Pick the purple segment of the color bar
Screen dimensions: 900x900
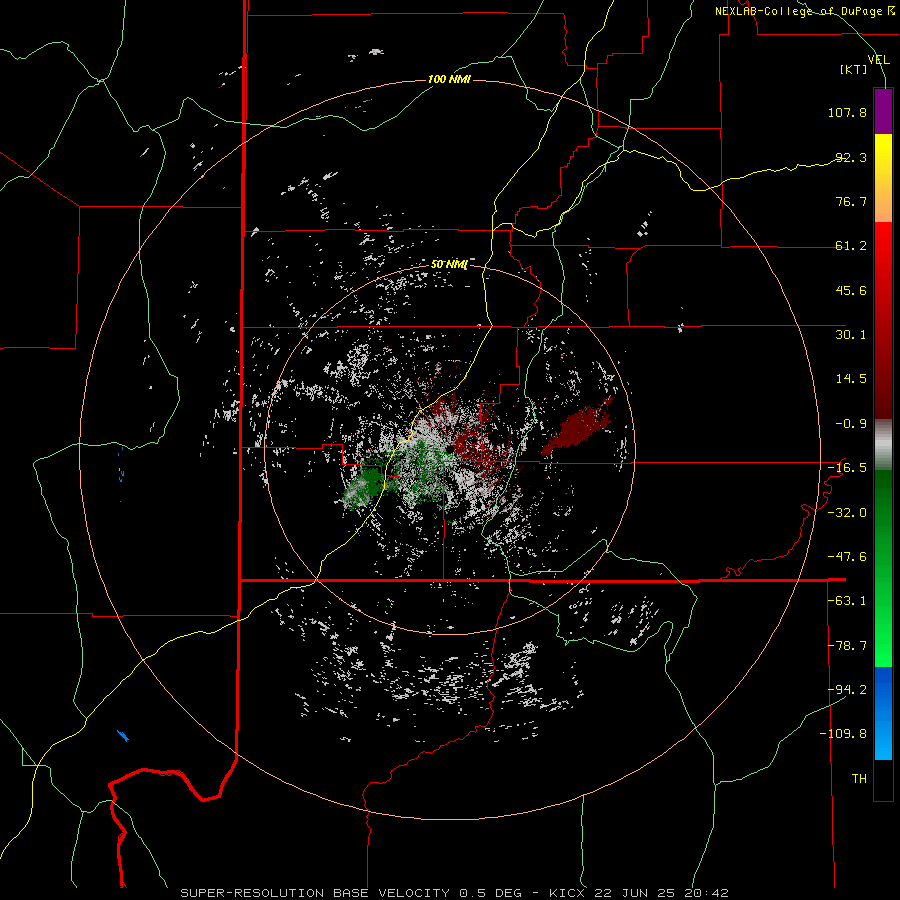pos(883,111)
